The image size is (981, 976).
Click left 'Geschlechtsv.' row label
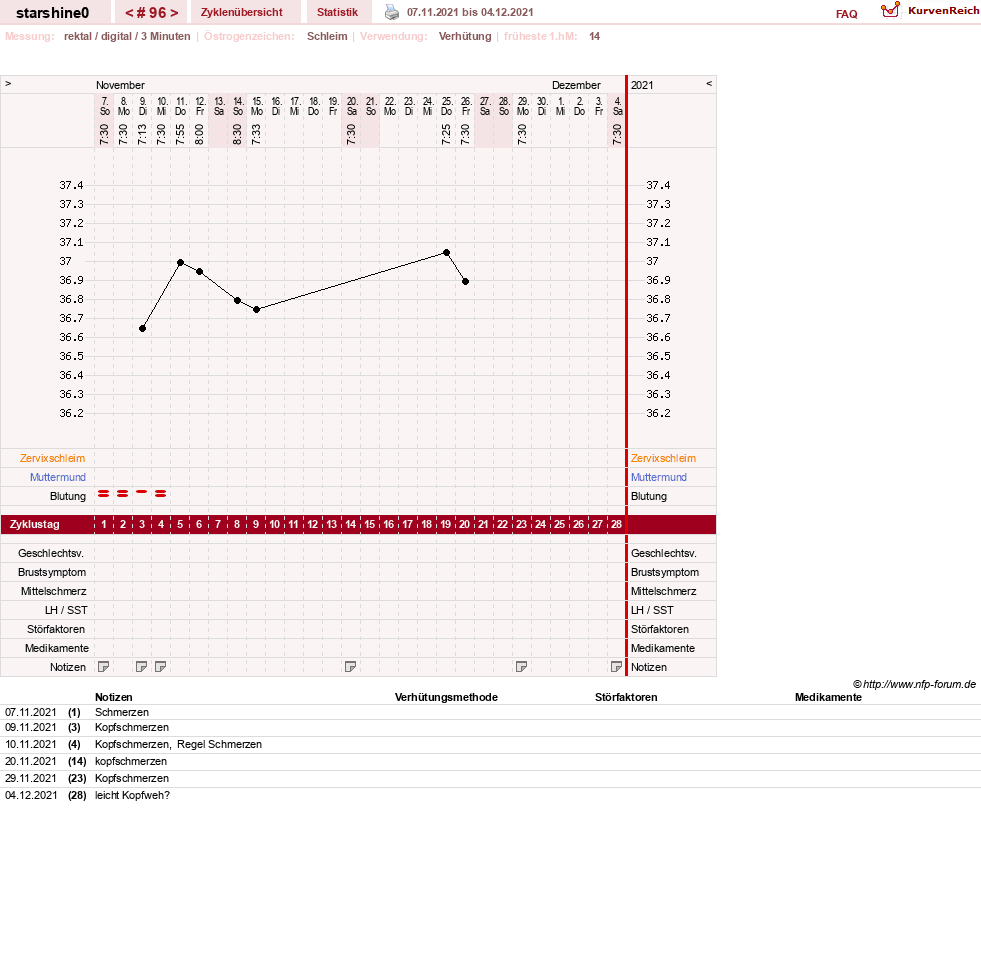[x=51, y=553]
